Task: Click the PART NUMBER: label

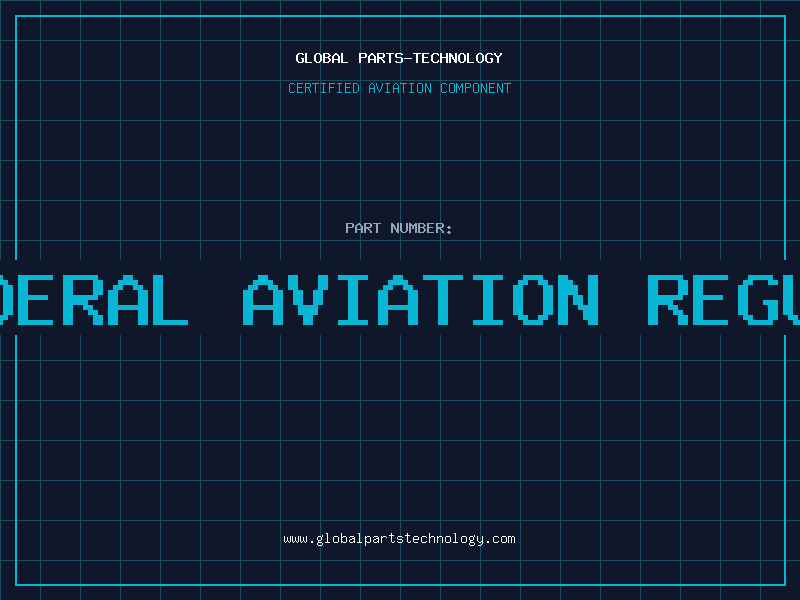Action: click(399, 228)
